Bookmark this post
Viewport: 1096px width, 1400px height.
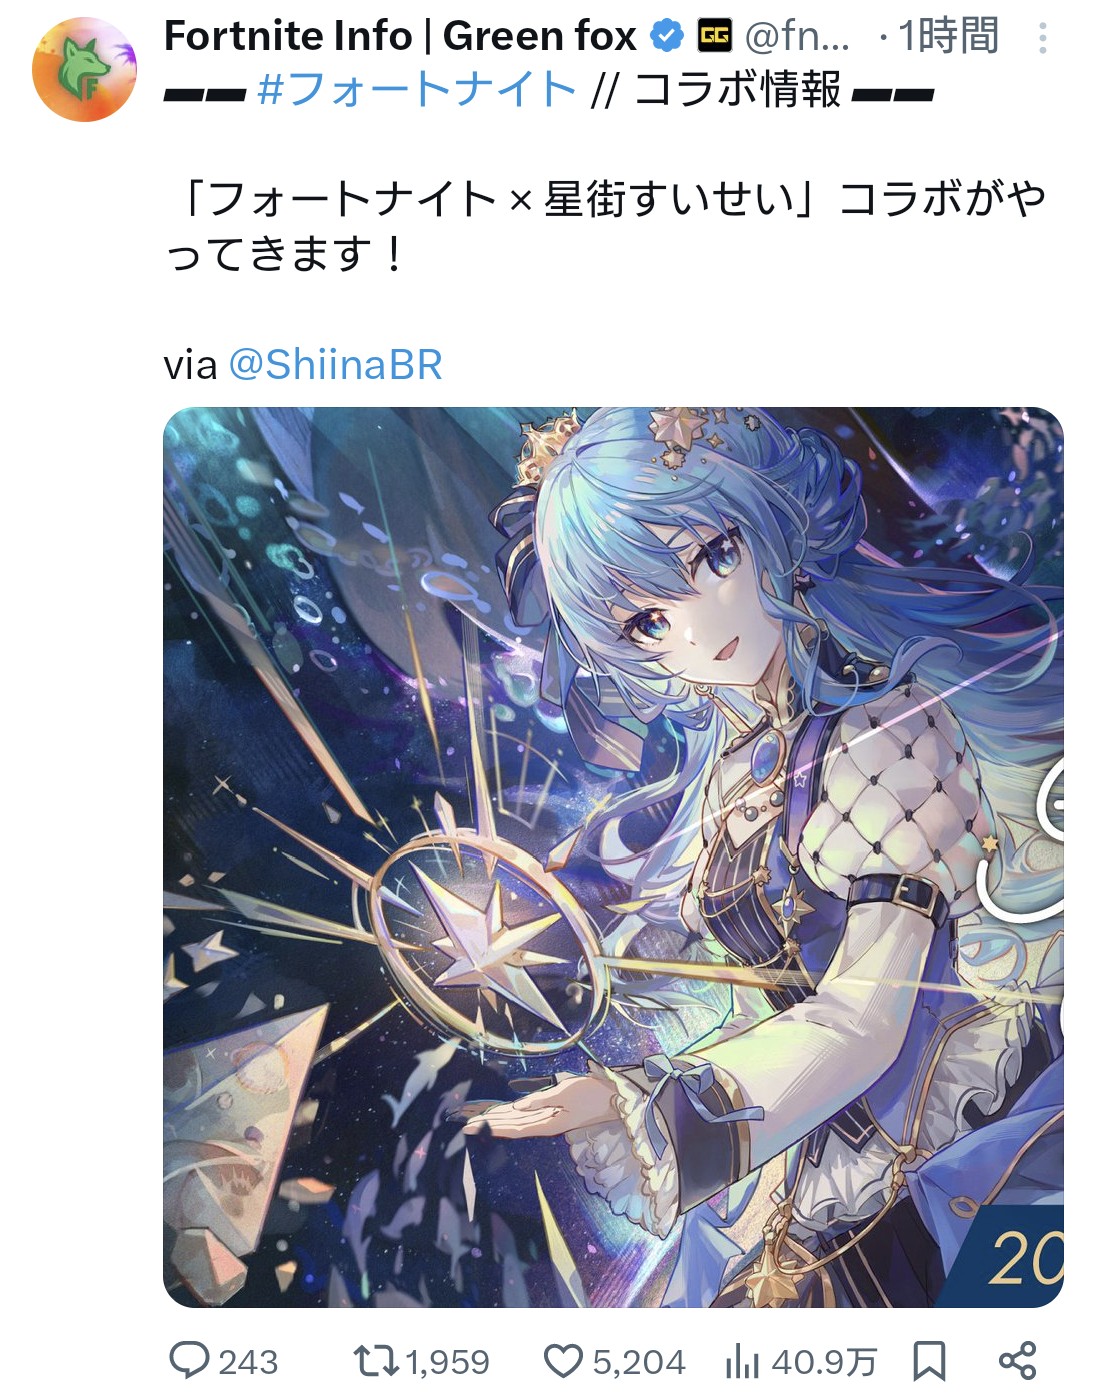click(x=929, y=1360)
